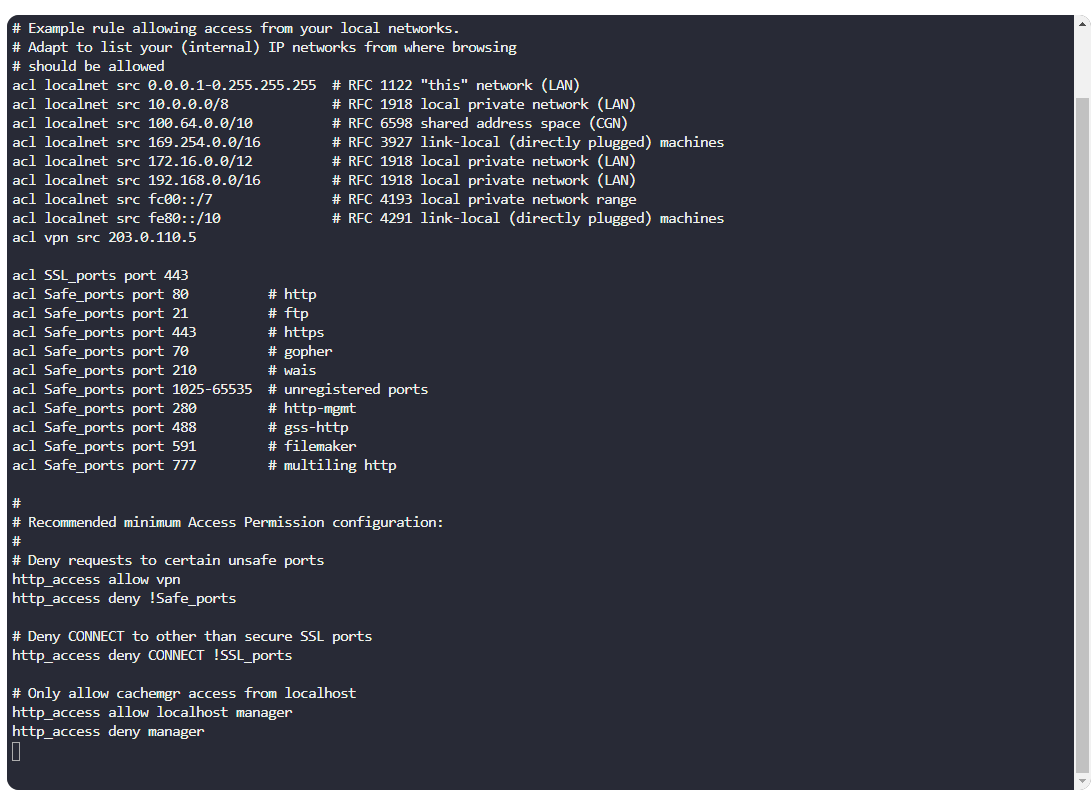1091x802 pixels.
Task: Click the "http_access deny manager" line
Action: [x=108, y=731]
